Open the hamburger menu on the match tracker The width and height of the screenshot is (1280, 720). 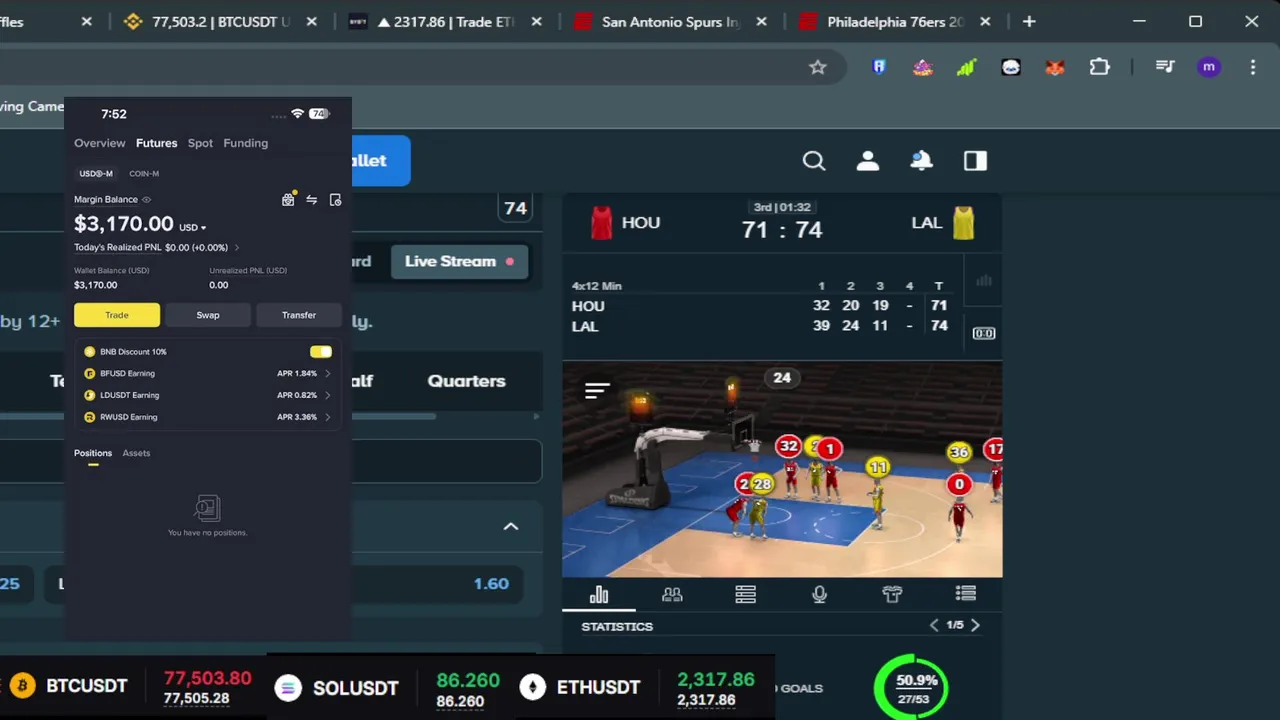tap(597, 391)
